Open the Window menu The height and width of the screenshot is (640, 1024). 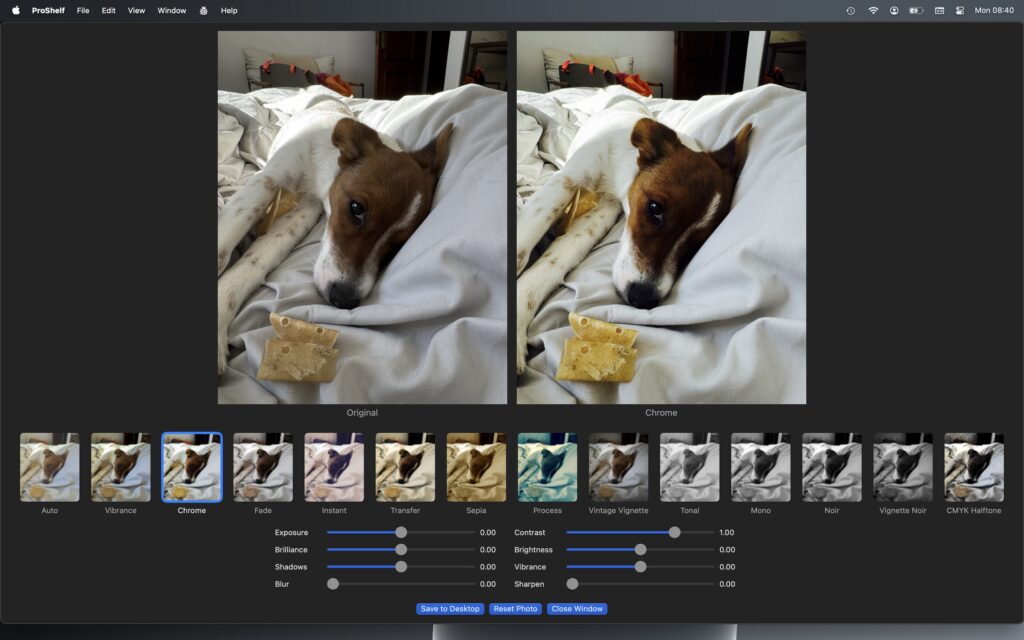pos(172,10)
